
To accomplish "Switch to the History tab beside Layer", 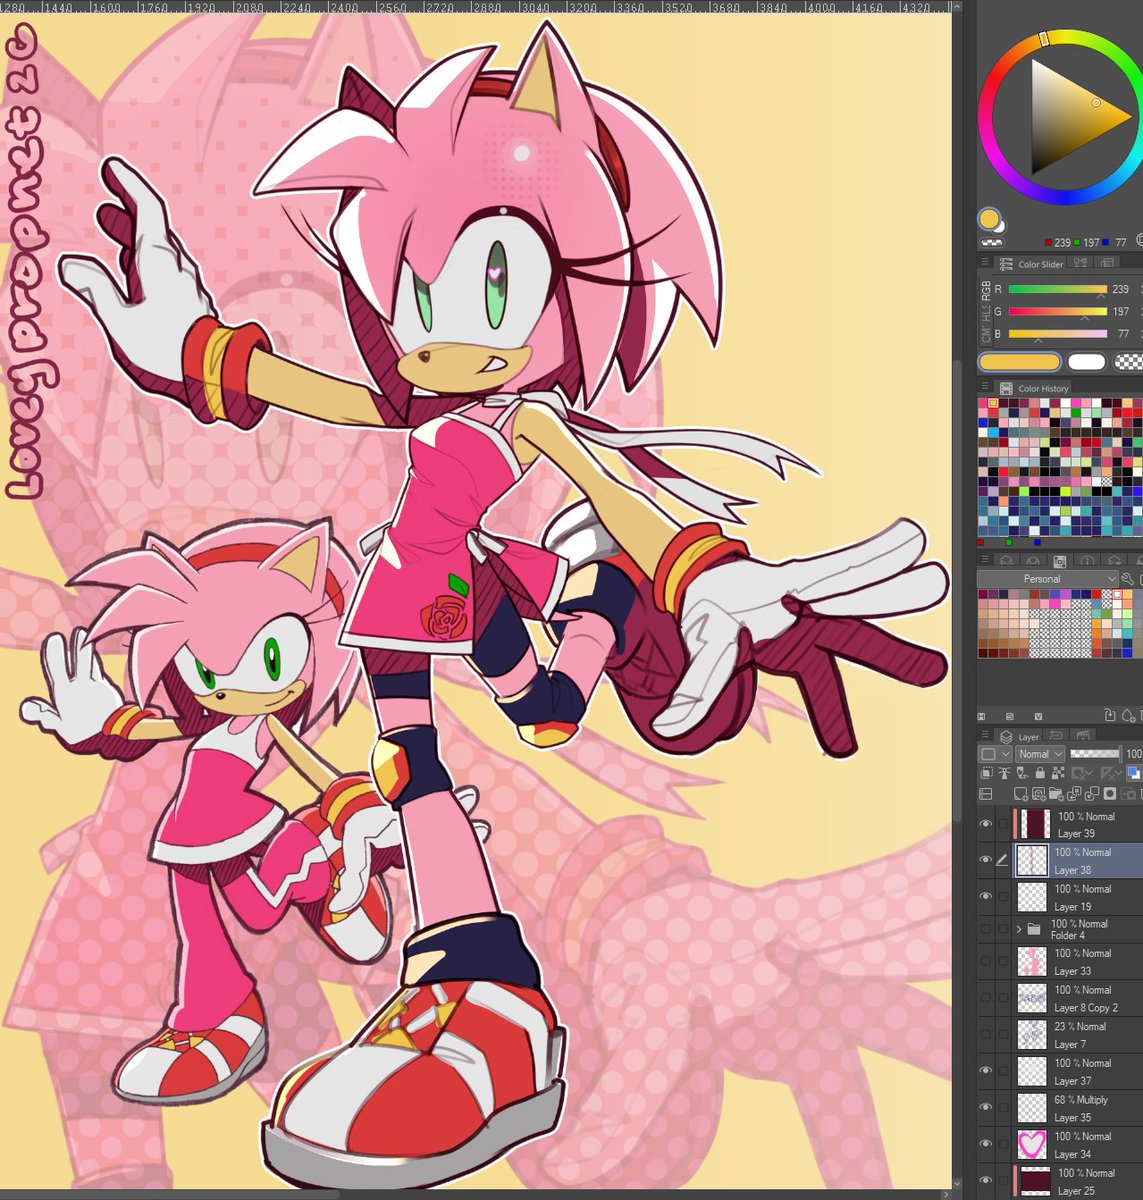I will click(1056, 736).
